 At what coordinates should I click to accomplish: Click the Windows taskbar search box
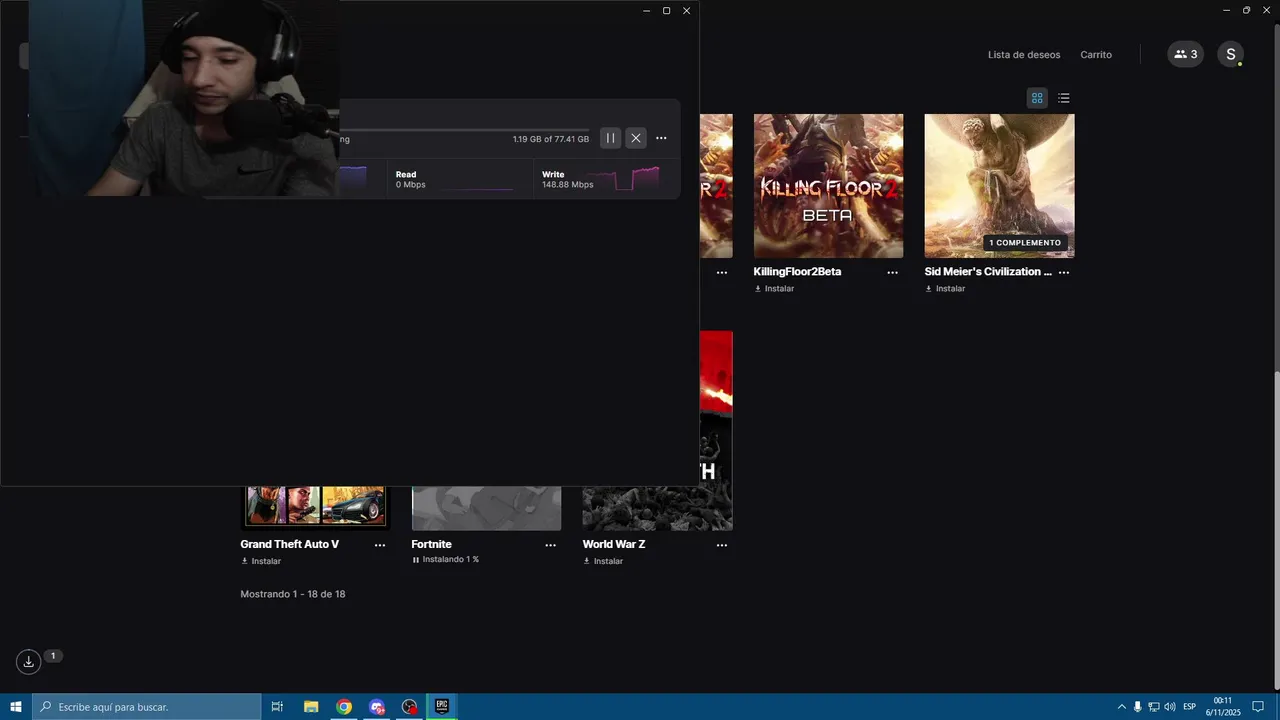click(147, 707)
